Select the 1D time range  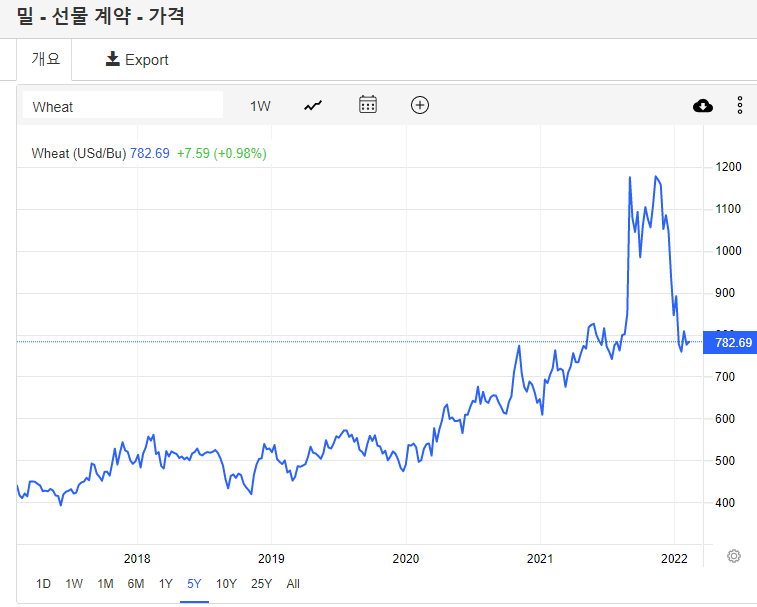[43, 584]
